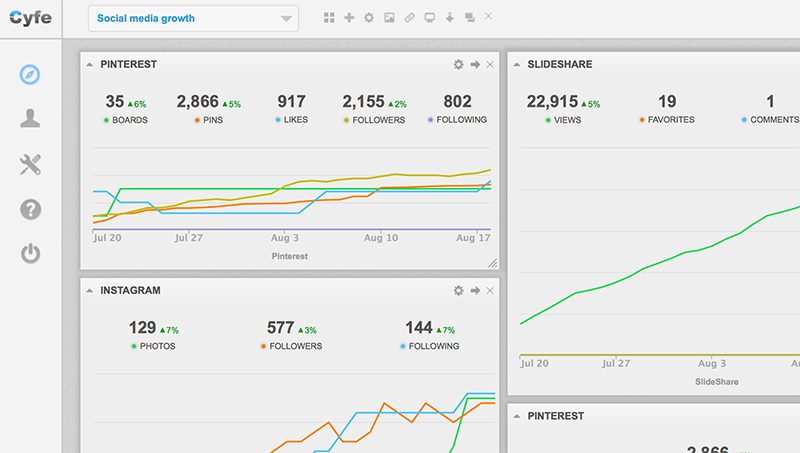Open the question mark help icon
The height and width of the screenshot is (453, 800).
(x=30, y=209)
